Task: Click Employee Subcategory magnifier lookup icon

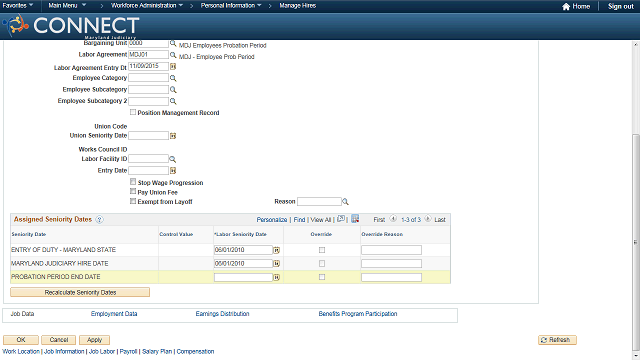Action: [173, 89]
